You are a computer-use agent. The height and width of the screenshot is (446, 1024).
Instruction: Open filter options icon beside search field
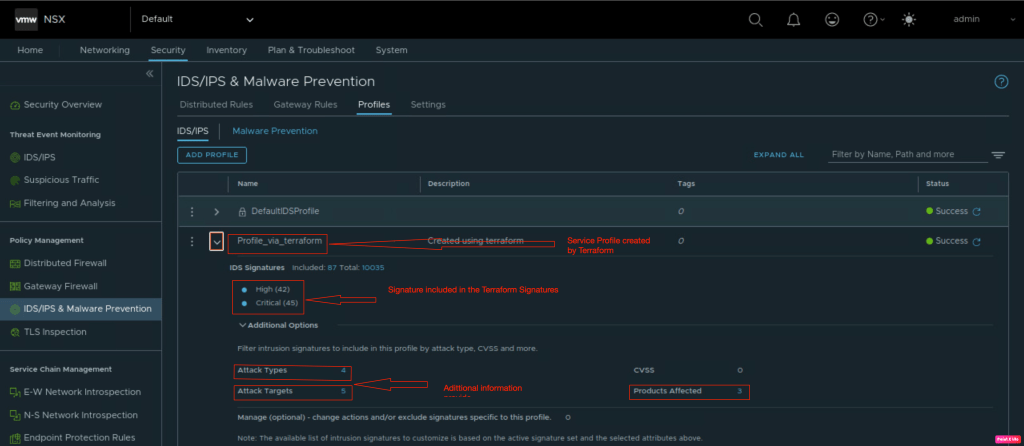998,155
